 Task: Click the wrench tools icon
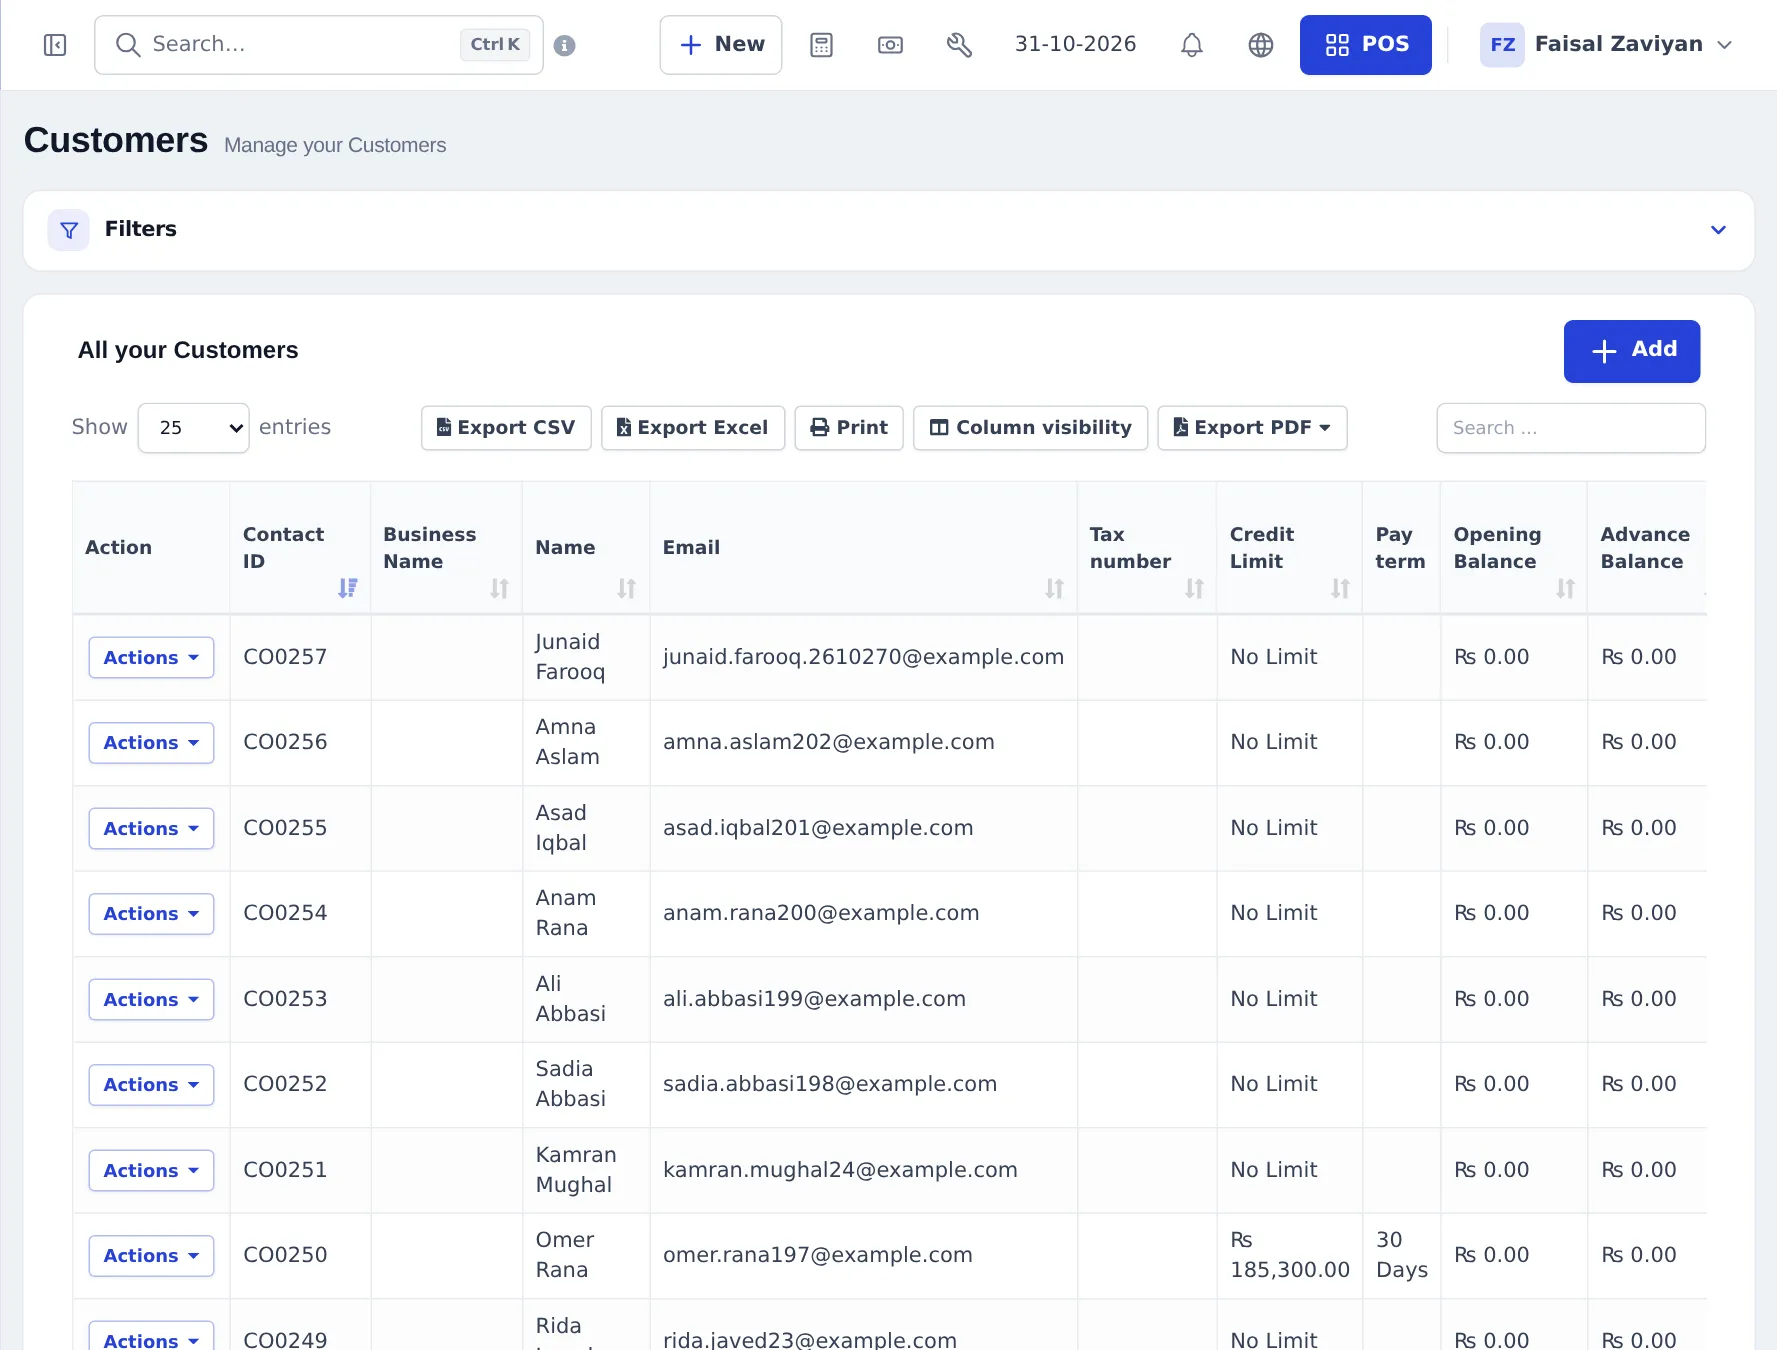tap(959, 45)
